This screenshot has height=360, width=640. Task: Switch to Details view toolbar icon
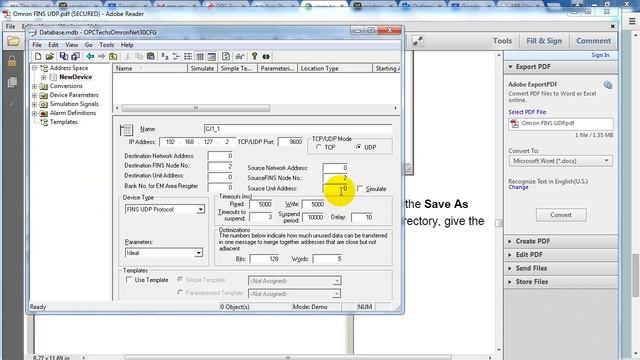click(x=200, y=56)
